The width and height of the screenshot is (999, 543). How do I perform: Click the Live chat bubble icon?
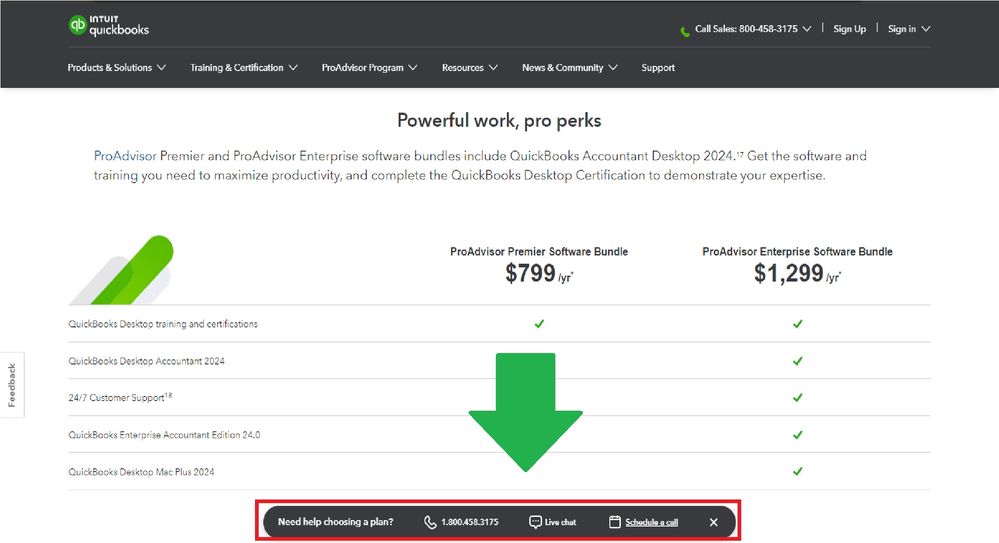click(535, 522)
